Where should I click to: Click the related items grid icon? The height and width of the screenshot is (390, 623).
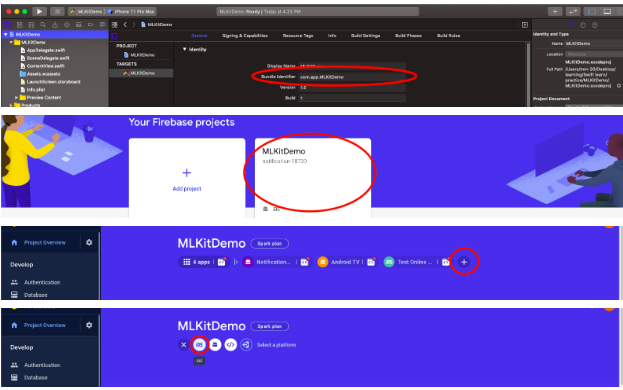click(115, 25)
